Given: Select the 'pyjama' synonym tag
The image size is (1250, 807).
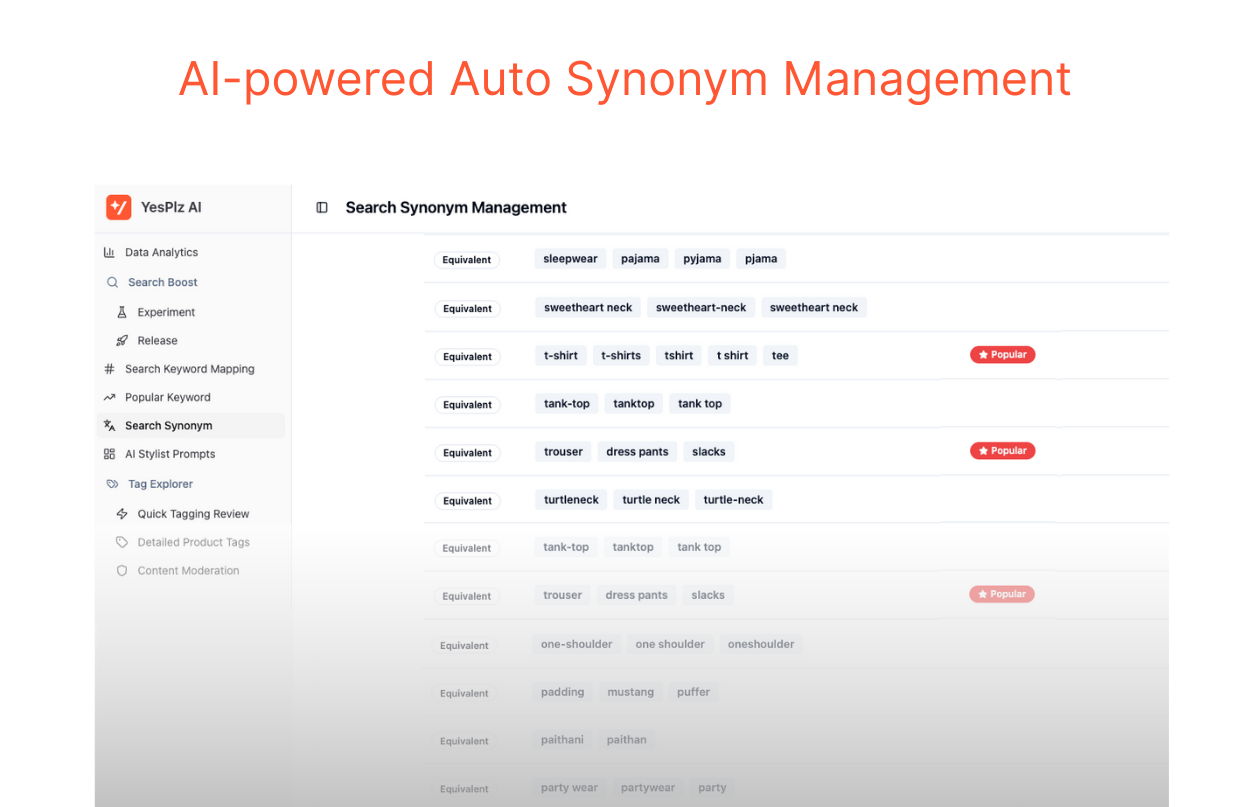Looking at the screenshot, I should (x=702, y=259).
